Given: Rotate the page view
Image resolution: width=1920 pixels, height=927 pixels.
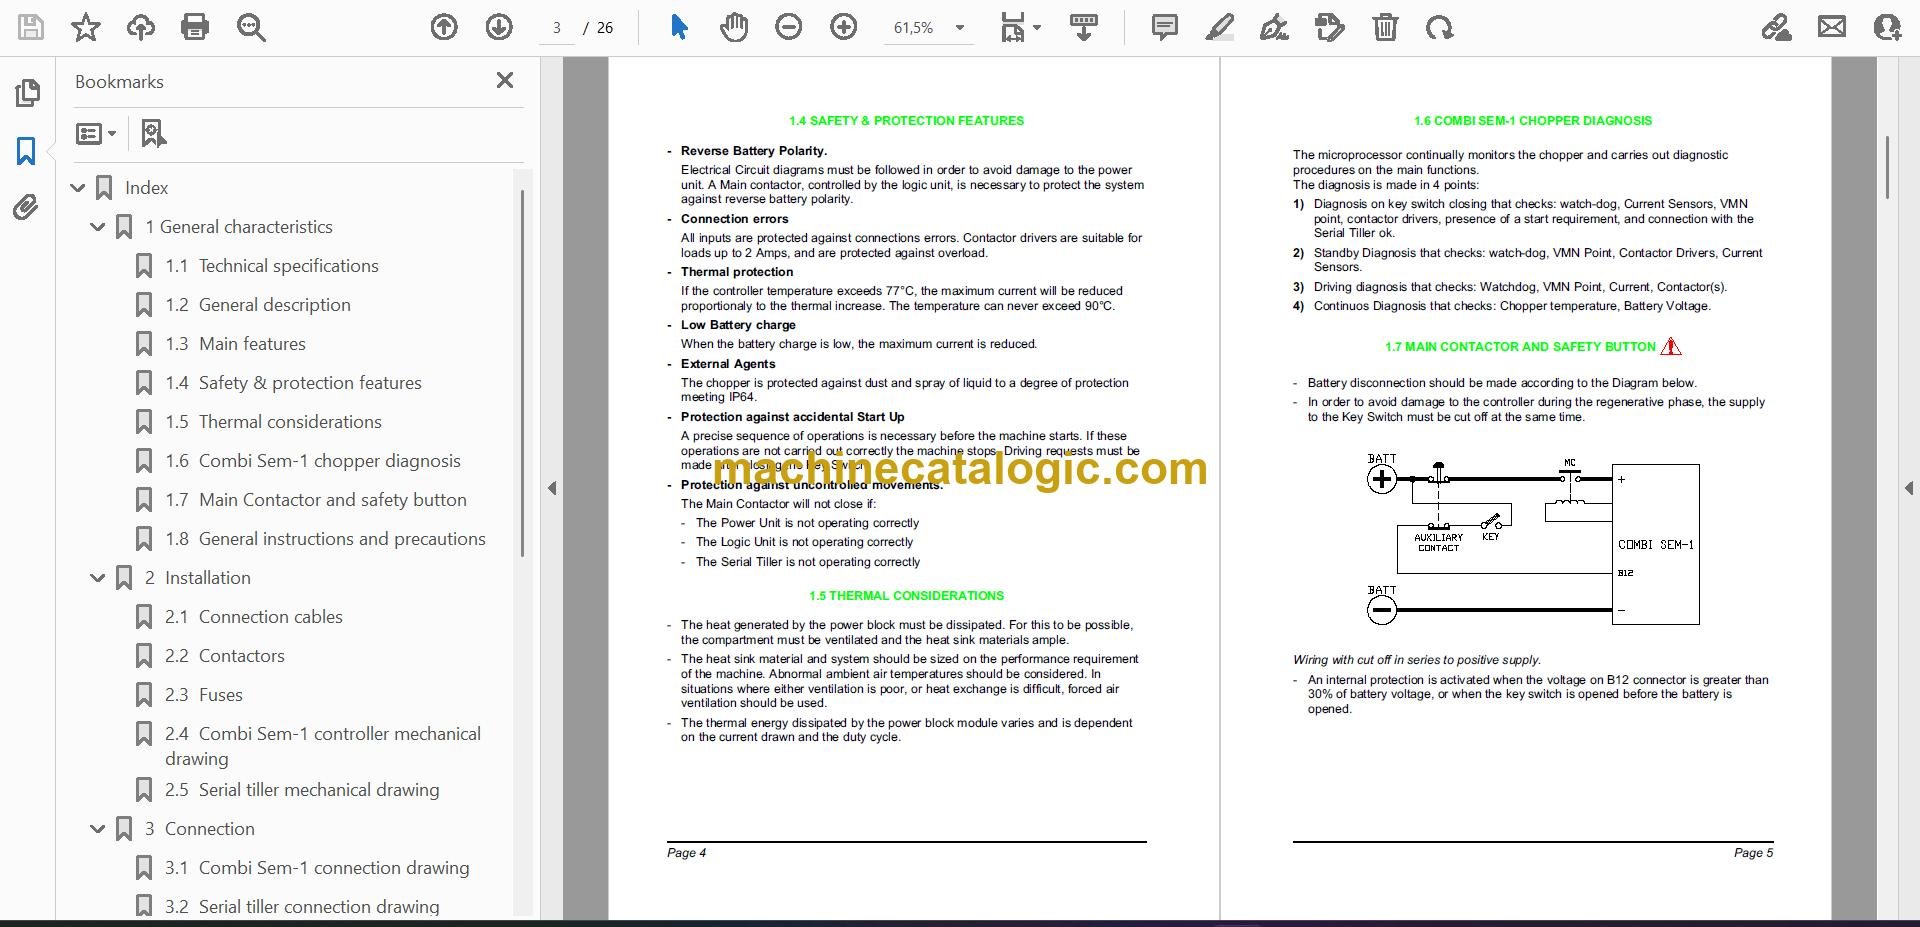Looking at the screenshot, I should (x=1440, y=27).
